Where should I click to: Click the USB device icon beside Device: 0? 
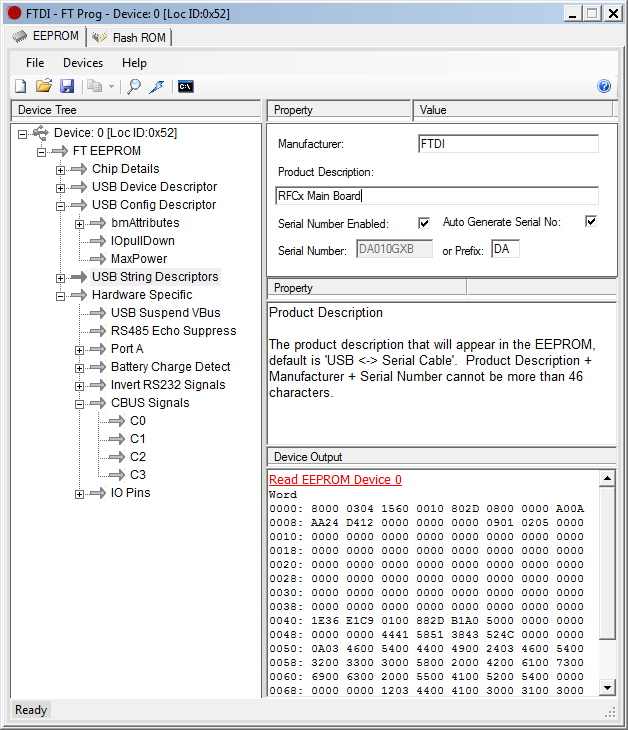41,133
